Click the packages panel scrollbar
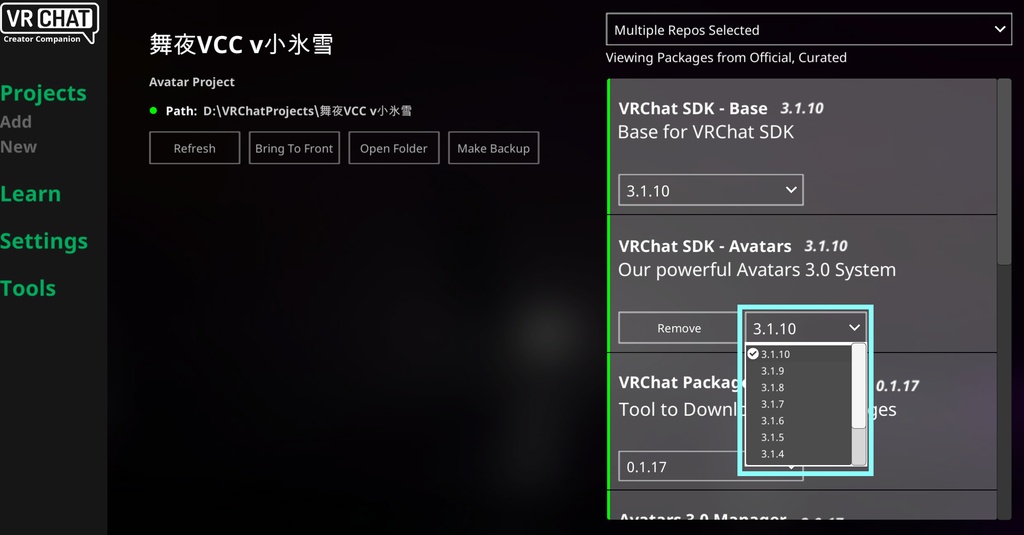The image size is (1024, 535). [1004, 172]
